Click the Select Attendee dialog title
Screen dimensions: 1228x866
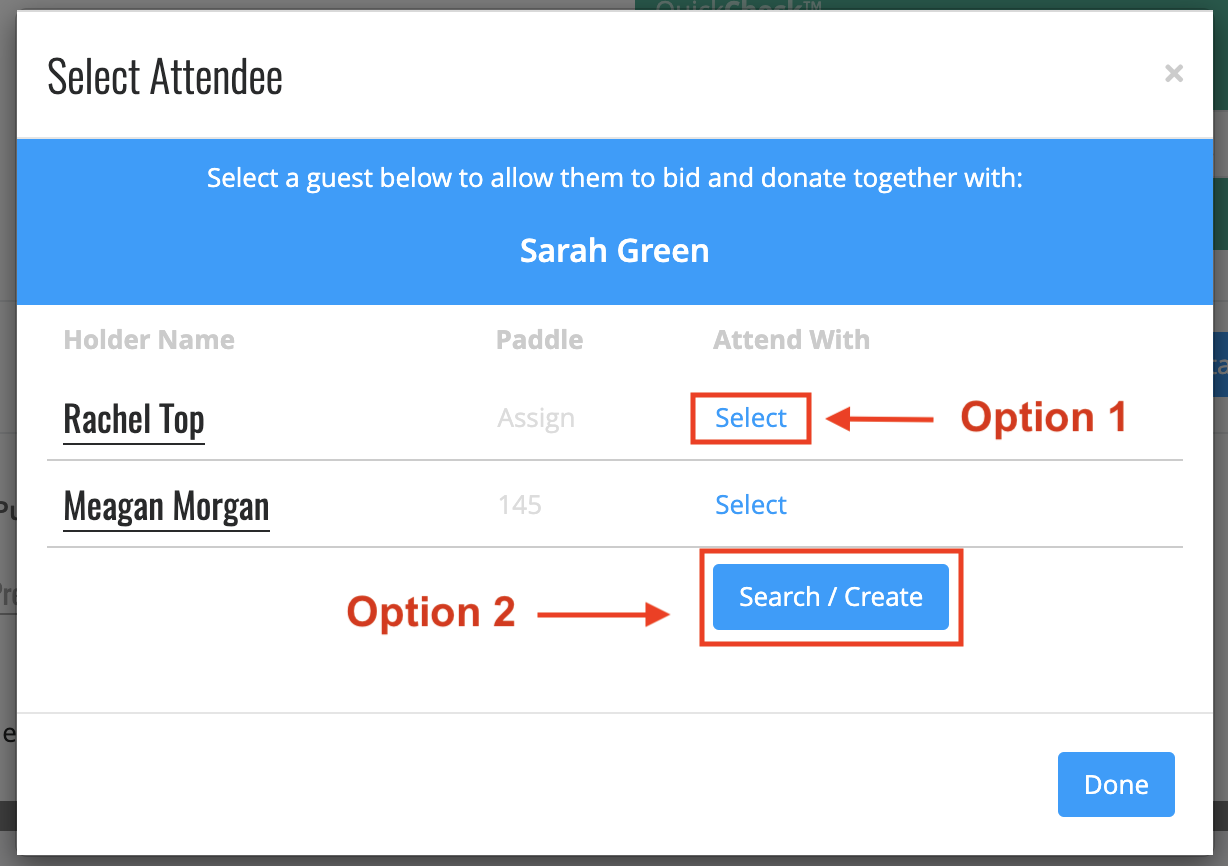coord(165,77)
